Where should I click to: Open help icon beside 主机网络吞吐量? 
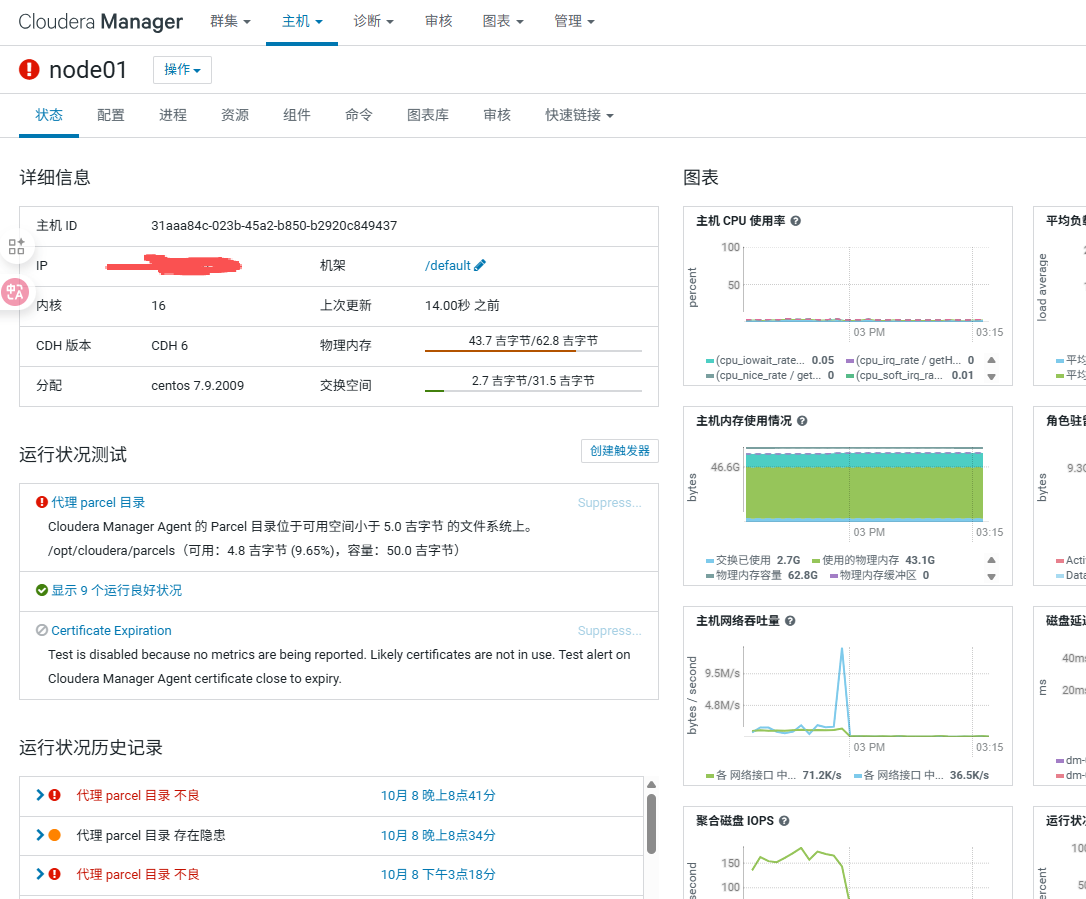[x=790, y=621]
